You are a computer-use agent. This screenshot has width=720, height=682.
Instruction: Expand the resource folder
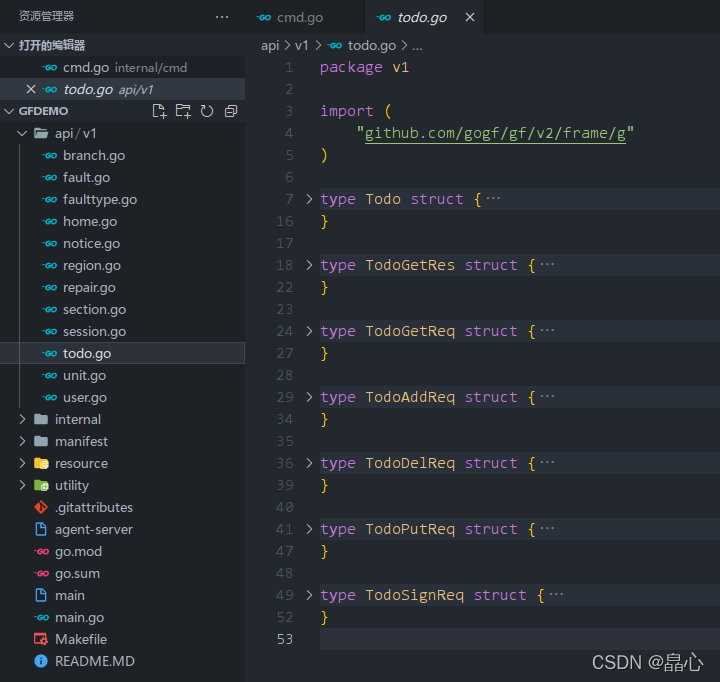(x=22, y=463)
